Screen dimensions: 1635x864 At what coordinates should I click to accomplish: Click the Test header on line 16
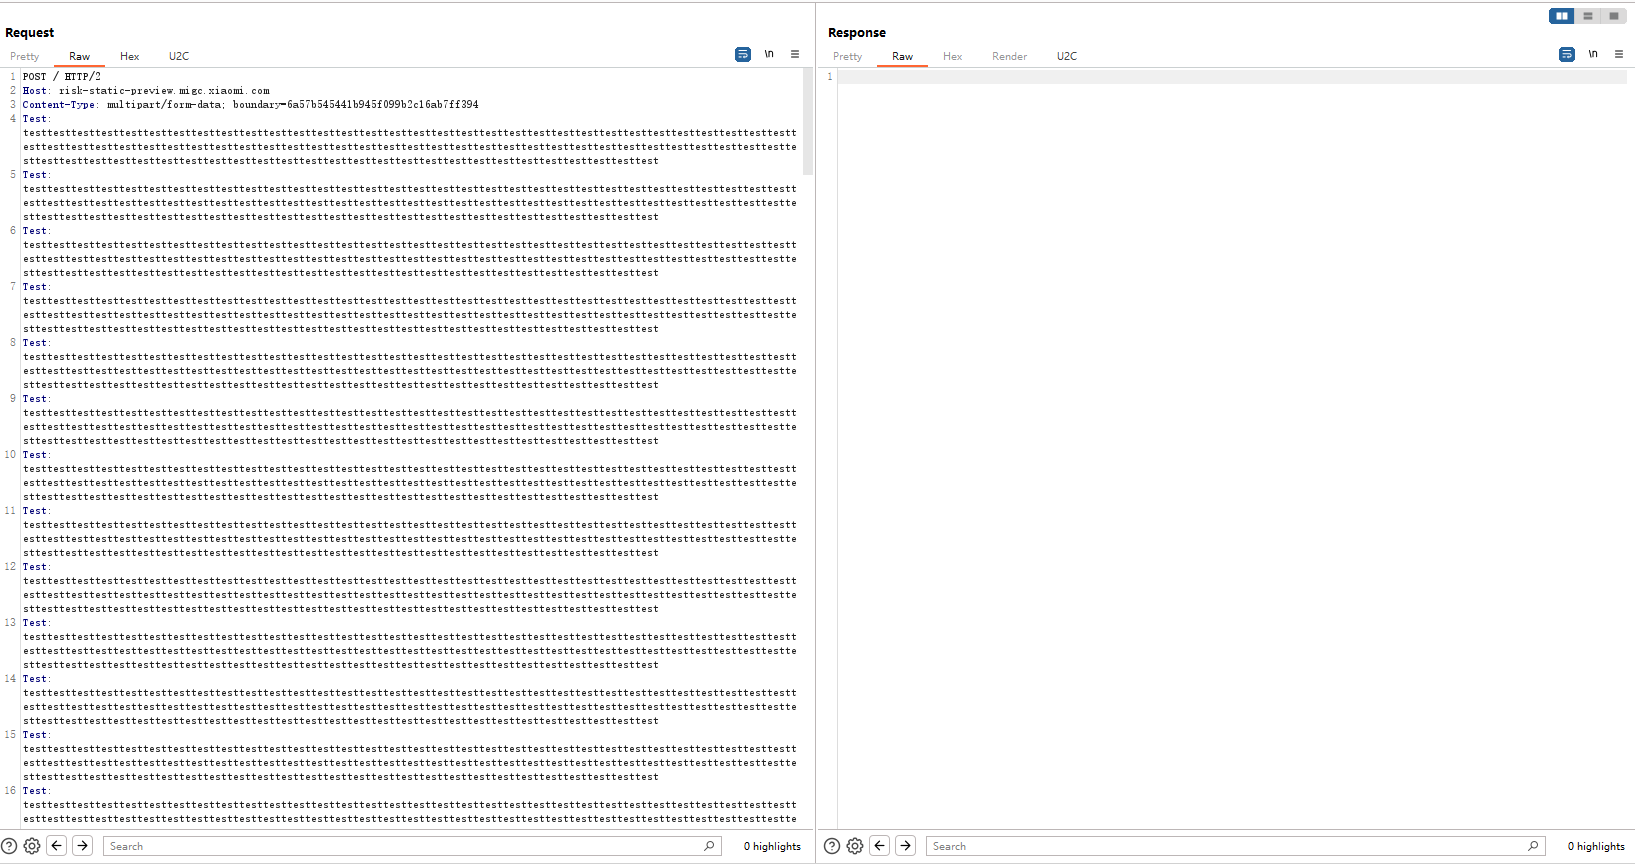pyautogui.click(x=36, y=790)
